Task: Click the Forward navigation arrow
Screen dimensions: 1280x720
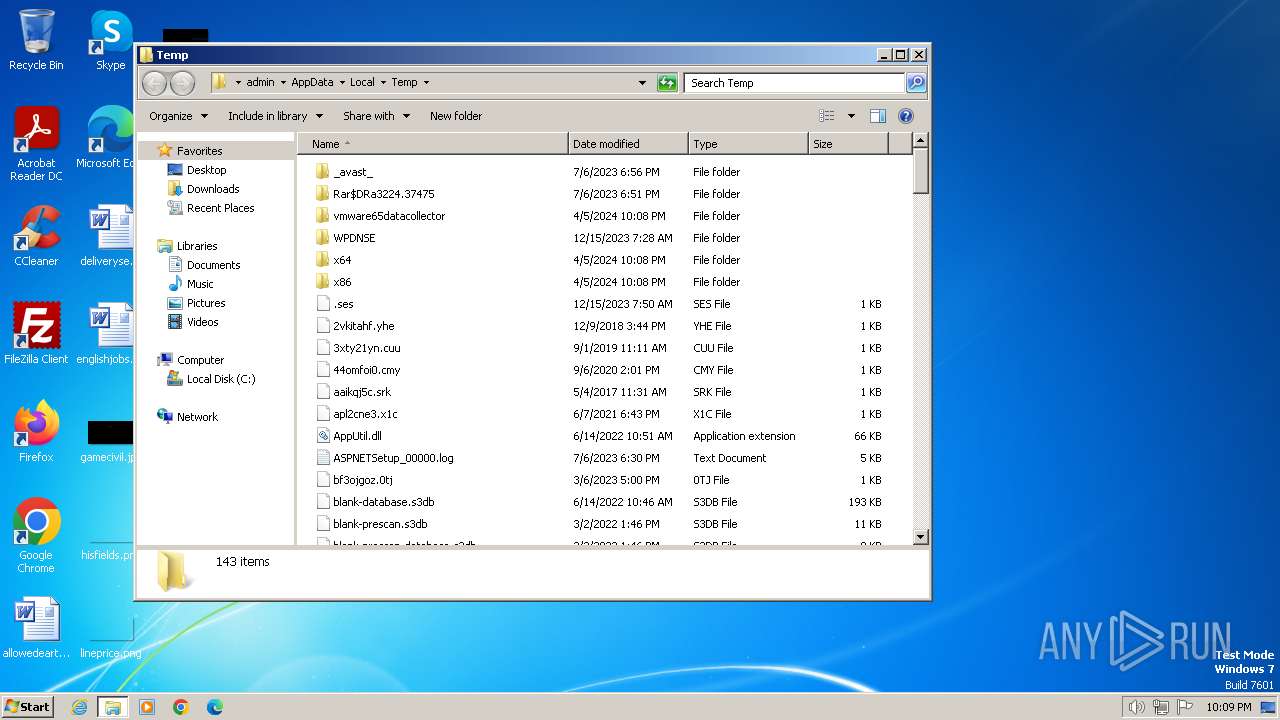Action: (x=182, y=83)
